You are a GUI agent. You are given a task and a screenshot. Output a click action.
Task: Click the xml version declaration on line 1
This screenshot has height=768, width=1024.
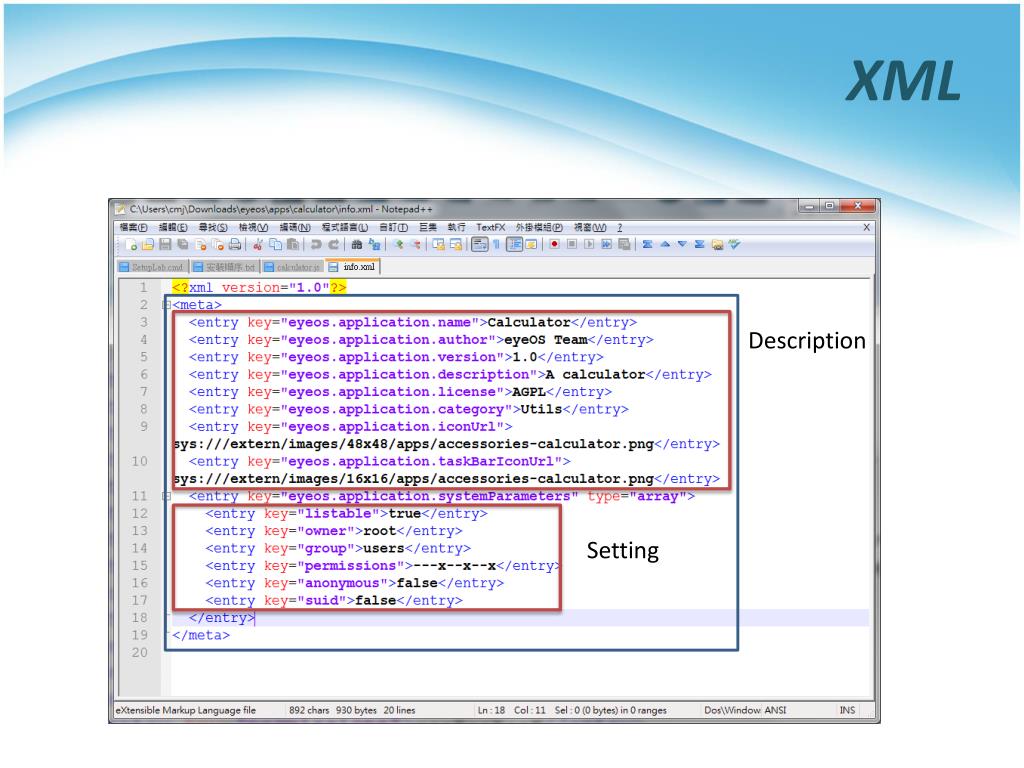pyautogui.click(x=259, y=287)
